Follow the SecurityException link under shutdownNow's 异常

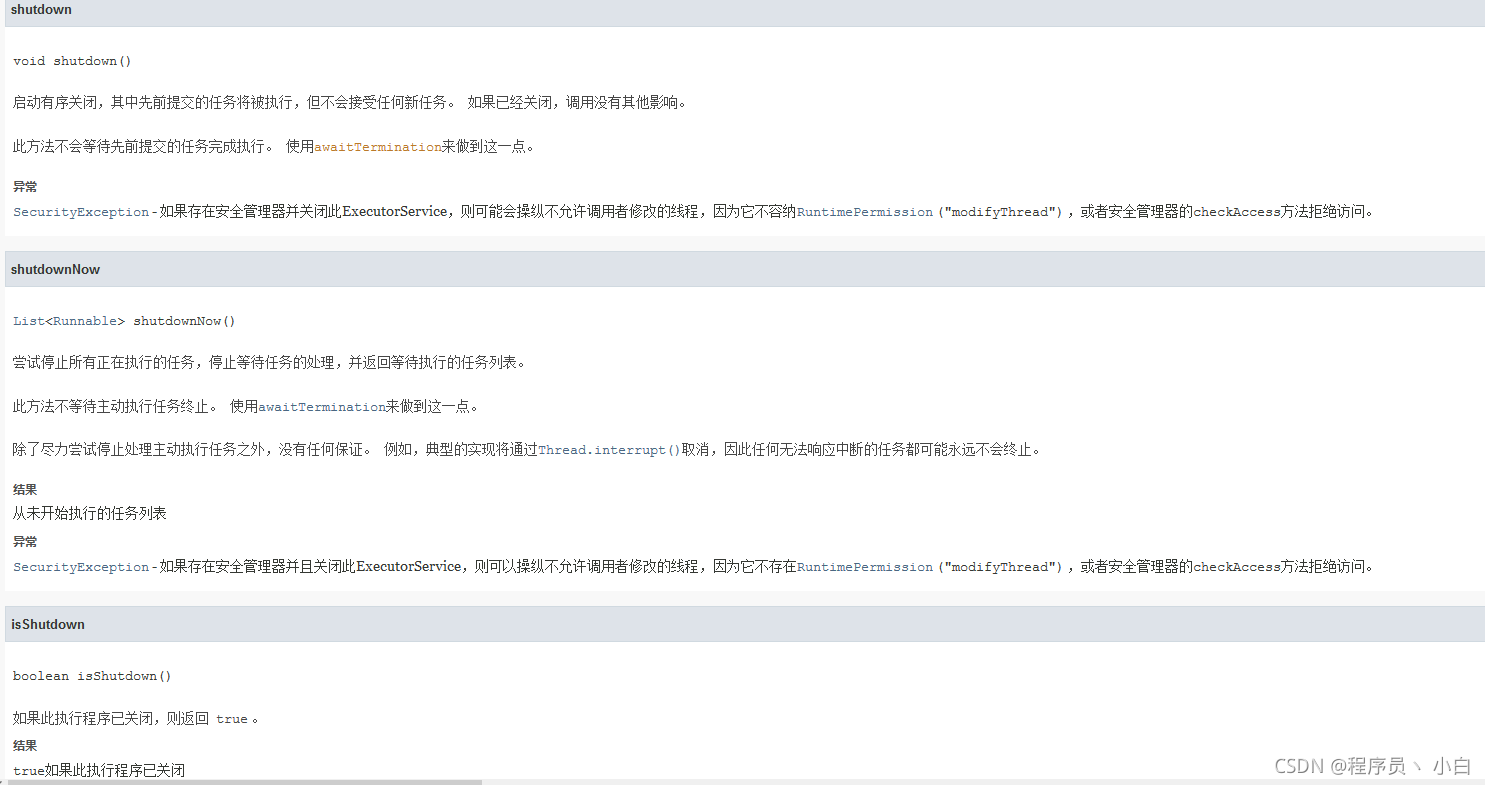pos(81,567)
